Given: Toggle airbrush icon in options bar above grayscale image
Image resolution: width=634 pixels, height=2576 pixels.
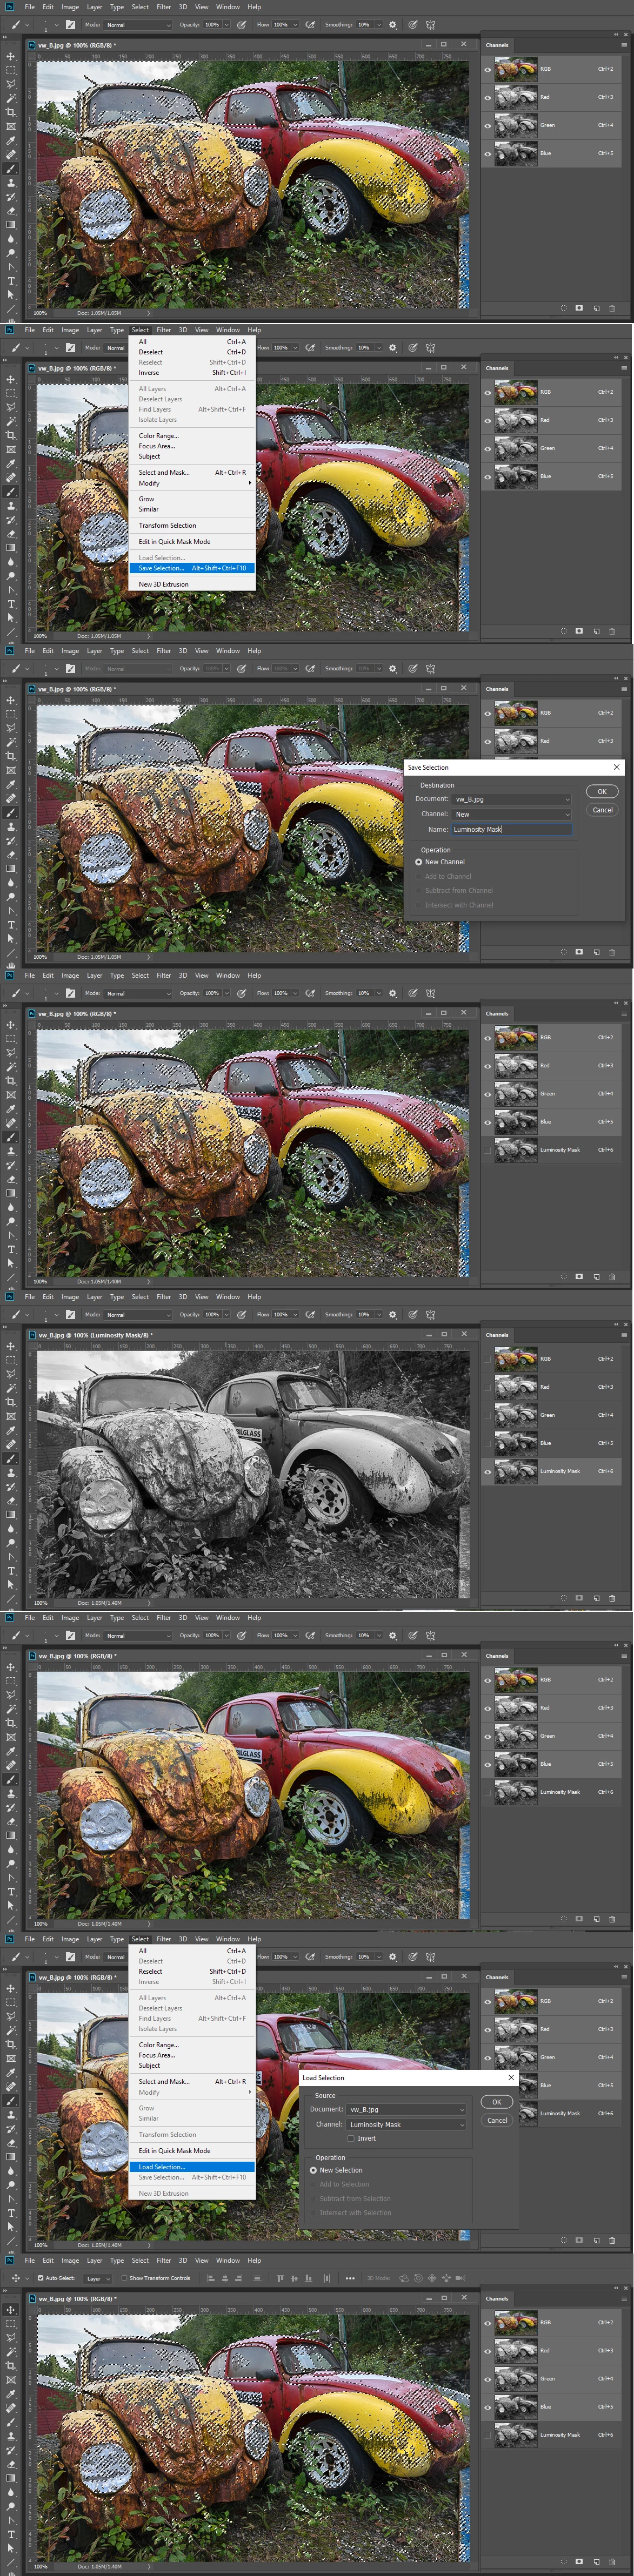Looking at the screenshot, I should coord(310,1315).
